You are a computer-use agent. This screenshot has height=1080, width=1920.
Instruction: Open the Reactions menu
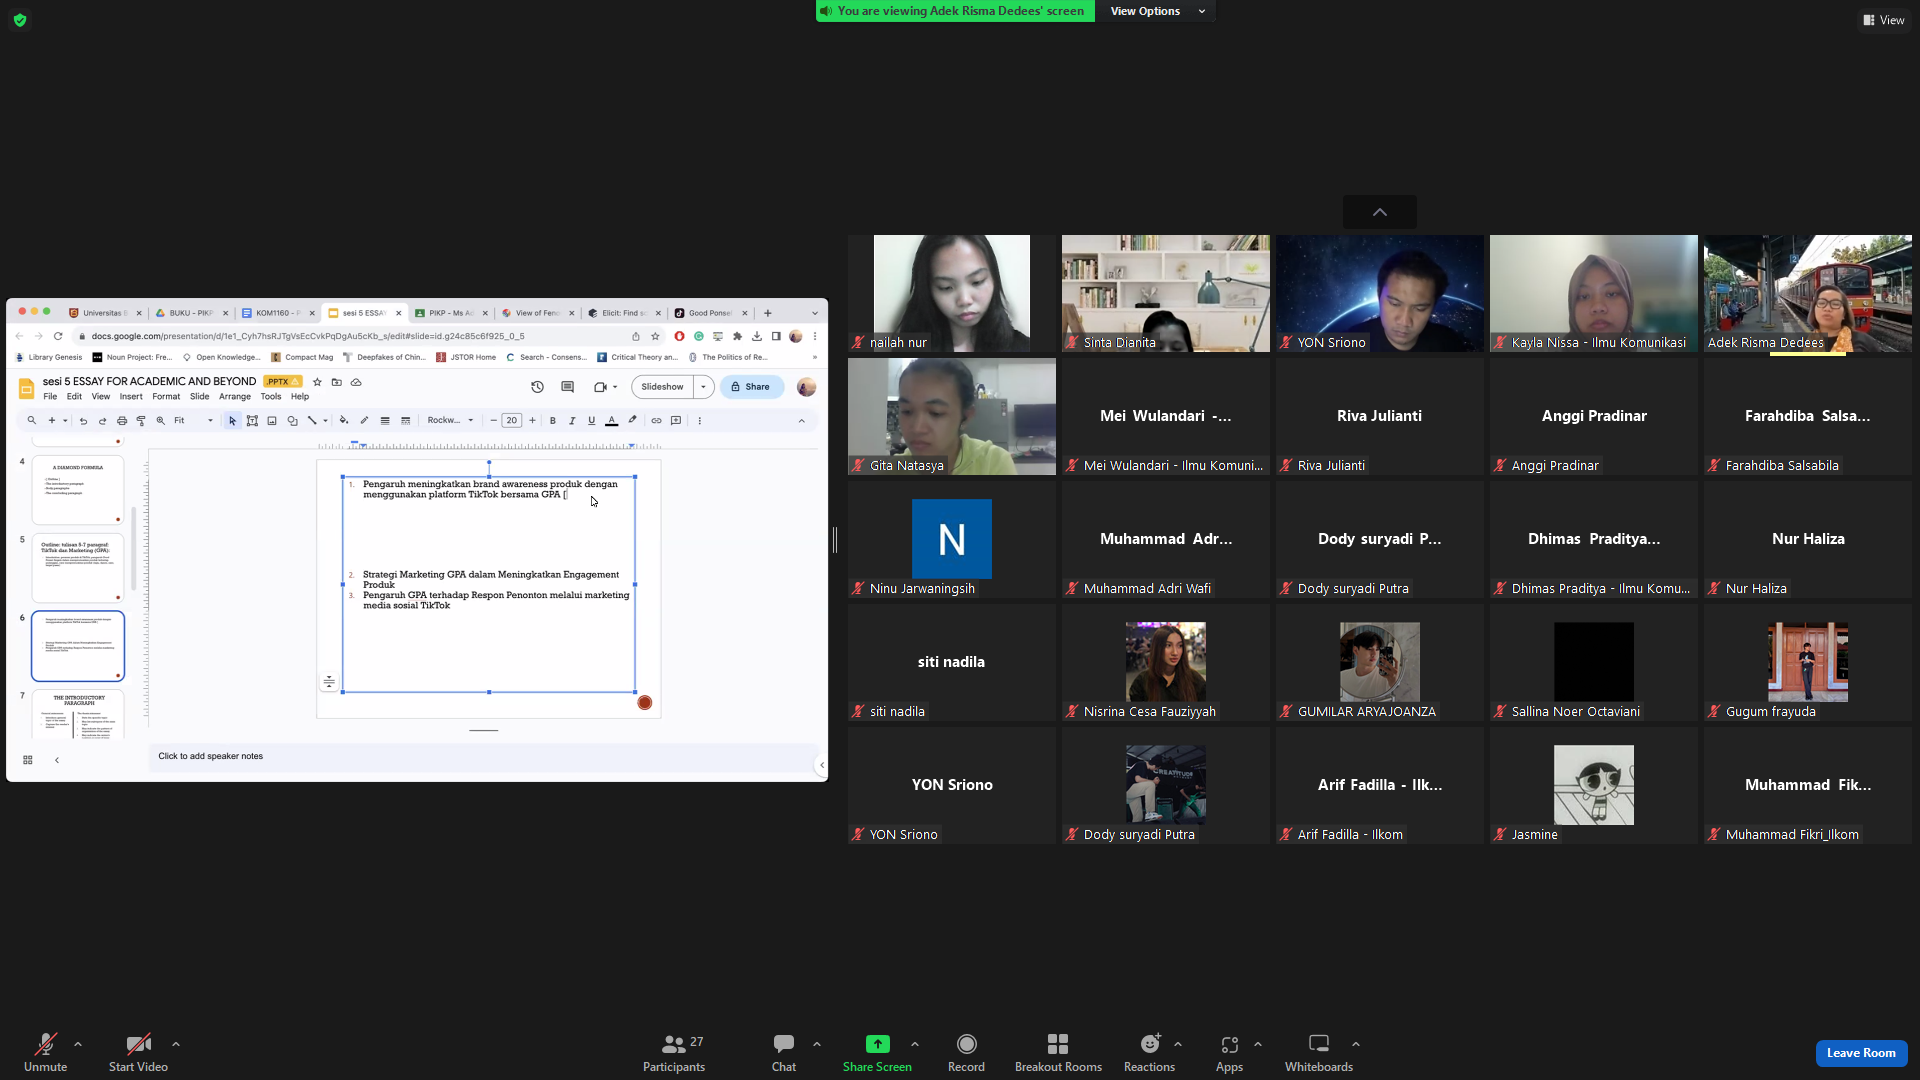(1149, 1052)
